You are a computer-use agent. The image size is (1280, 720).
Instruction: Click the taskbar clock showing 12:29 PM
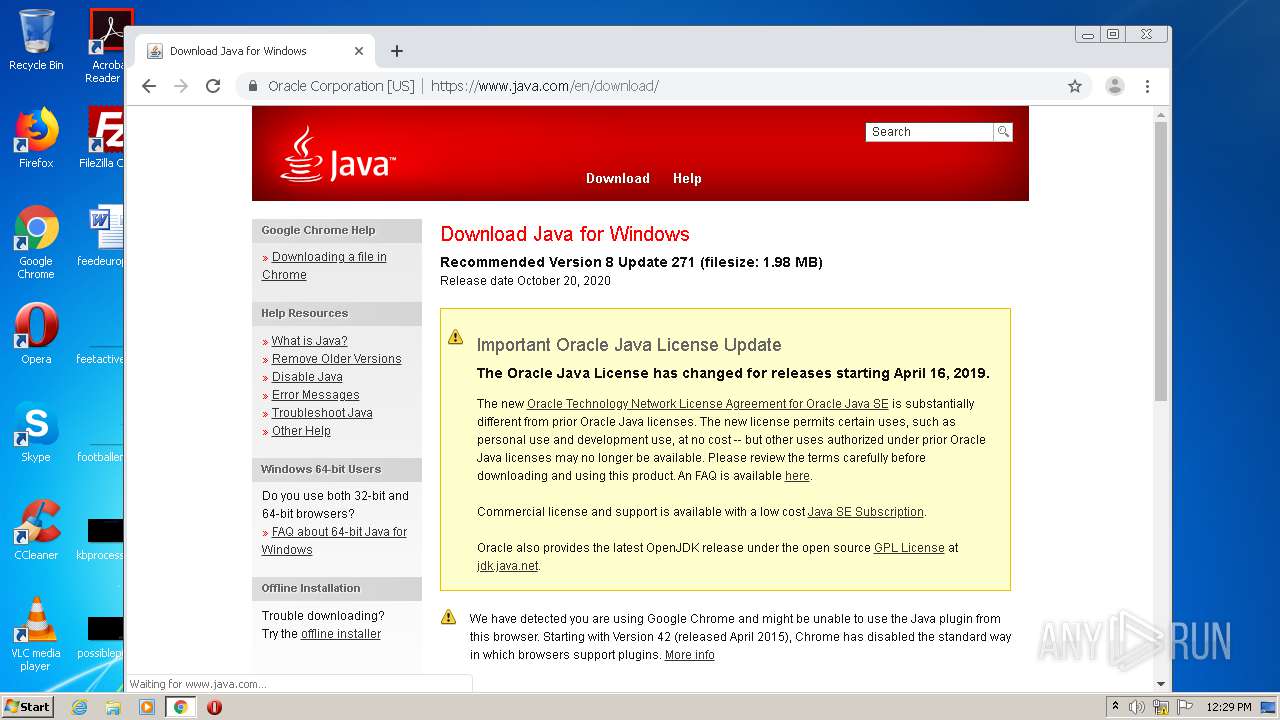click(x=1229, y=707)
